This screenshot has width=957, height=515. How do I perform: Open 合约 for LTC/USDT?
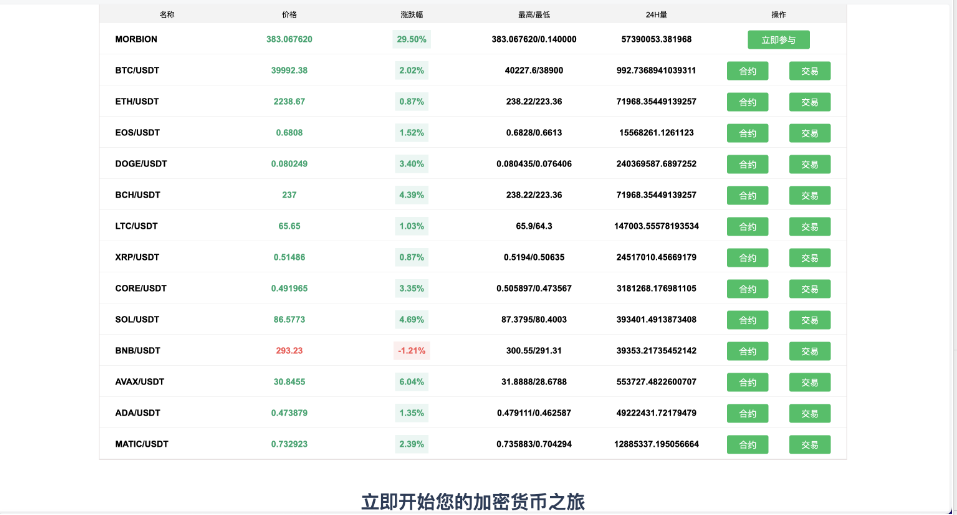tap(747, 227)
